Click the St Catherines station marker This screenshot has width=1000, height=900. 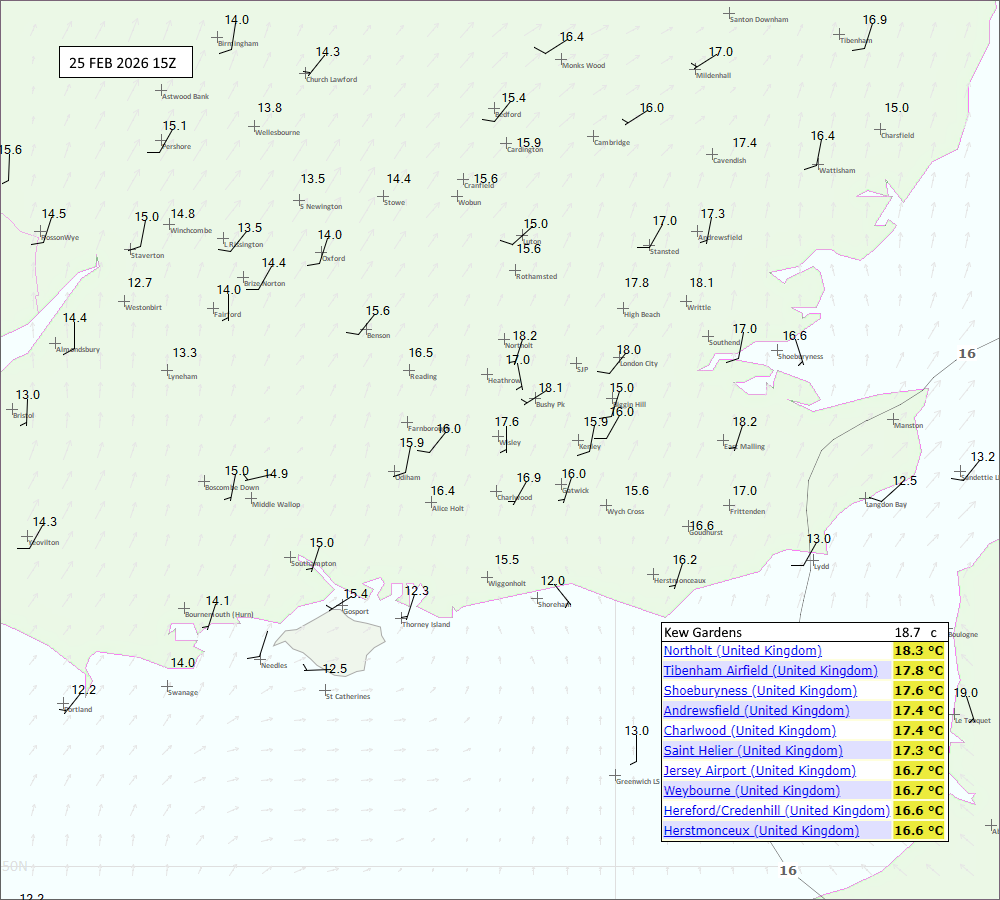click(325, 690)
